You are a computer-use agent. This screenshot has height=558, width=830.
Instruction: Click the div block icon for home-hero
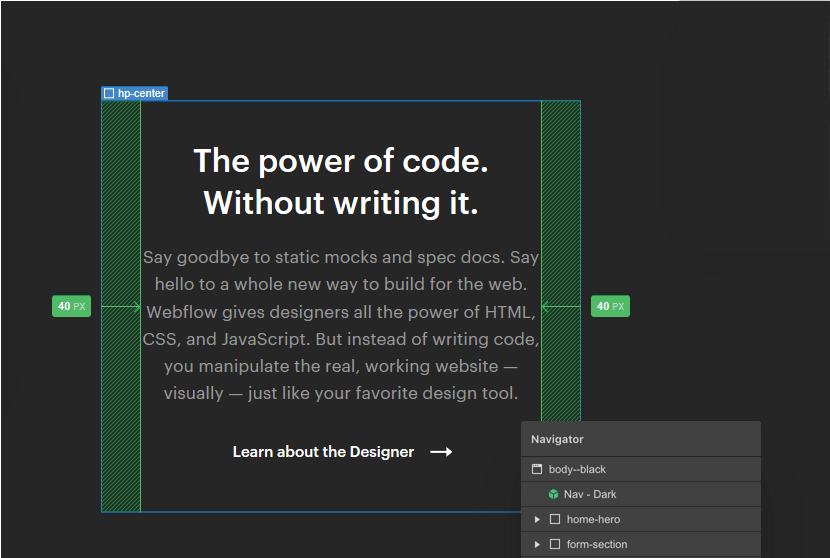555,519
